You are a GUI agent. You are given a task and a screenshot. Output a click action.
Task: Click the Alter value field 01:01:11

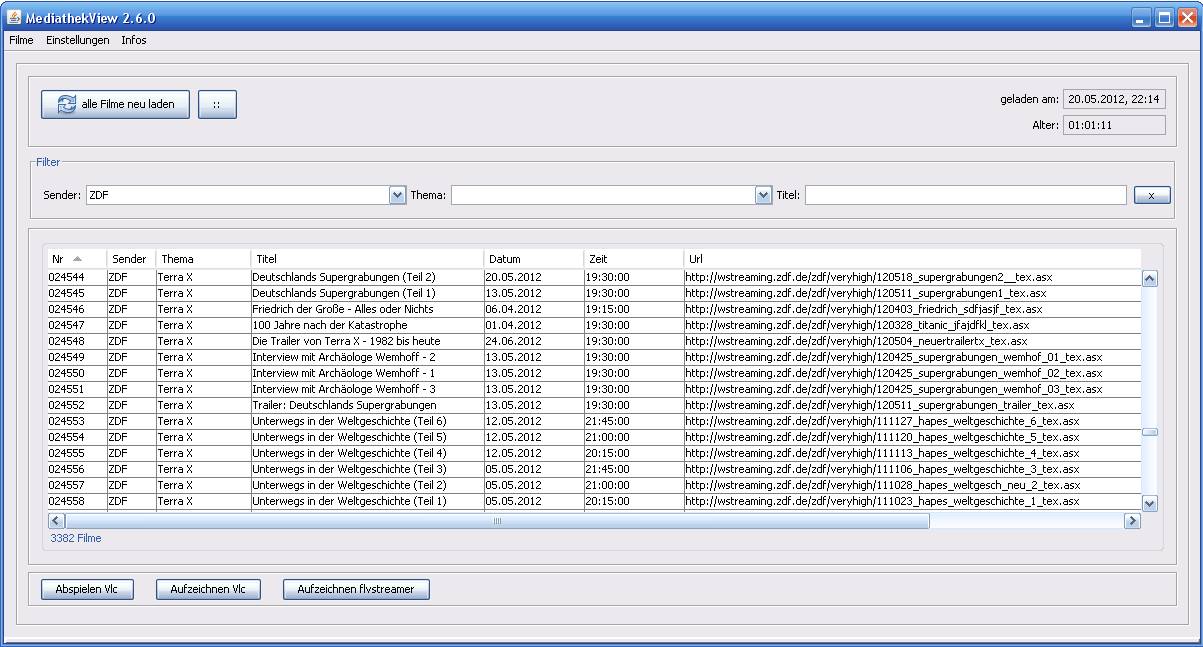tap(1114, 125)
